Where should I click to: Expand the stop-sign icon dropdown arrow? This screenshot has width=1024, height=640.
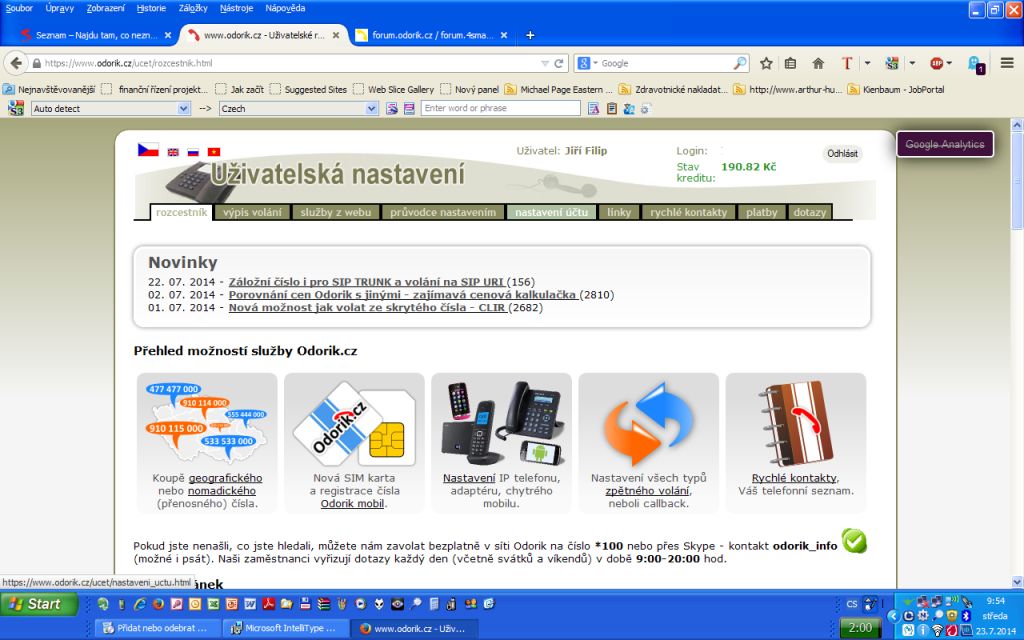pyautogui.click(x=949, y=63)
